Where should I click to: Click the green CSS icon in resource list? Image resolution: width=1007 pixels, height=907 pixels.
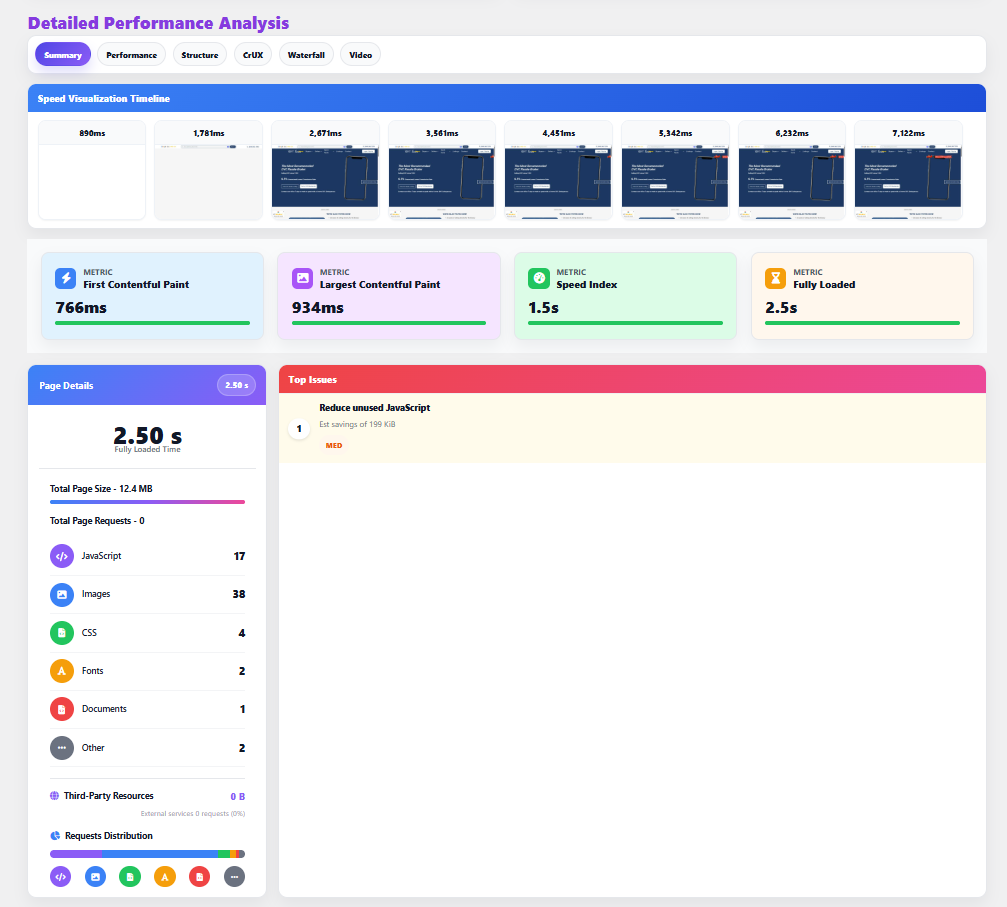(61, 633)
